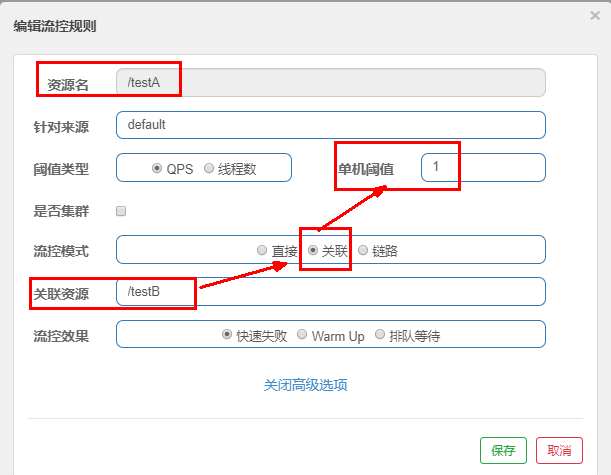
Task: Click the 单机阈值 input field
Action: pos(483,168)
